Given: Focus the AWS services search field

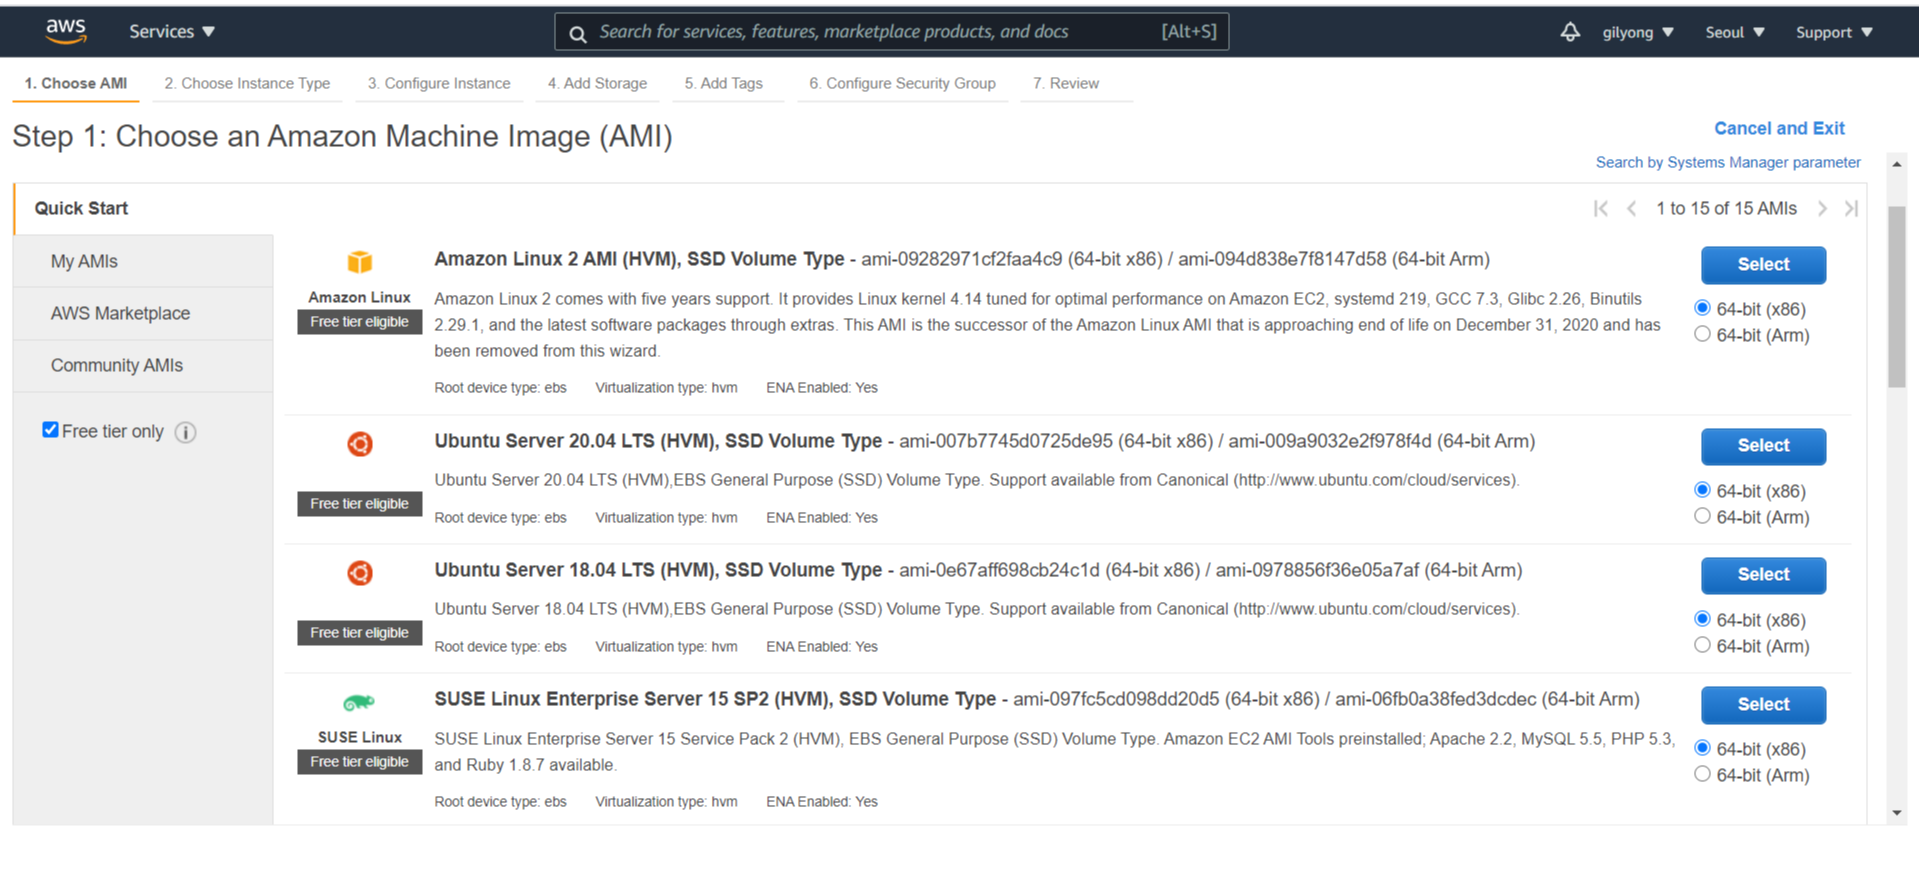Looking at the screenshot, I should click(891, 32).
